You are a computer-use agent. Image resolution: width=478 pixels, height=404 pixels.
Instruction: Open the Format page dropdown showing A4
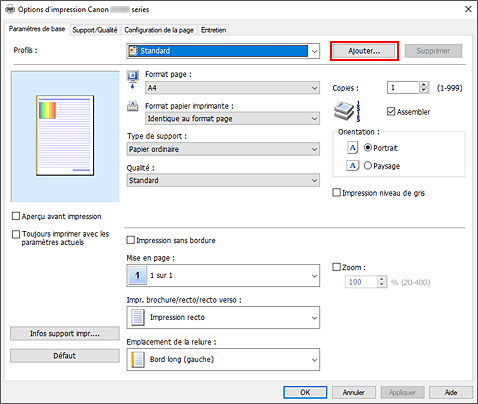[x=232, y=88]
